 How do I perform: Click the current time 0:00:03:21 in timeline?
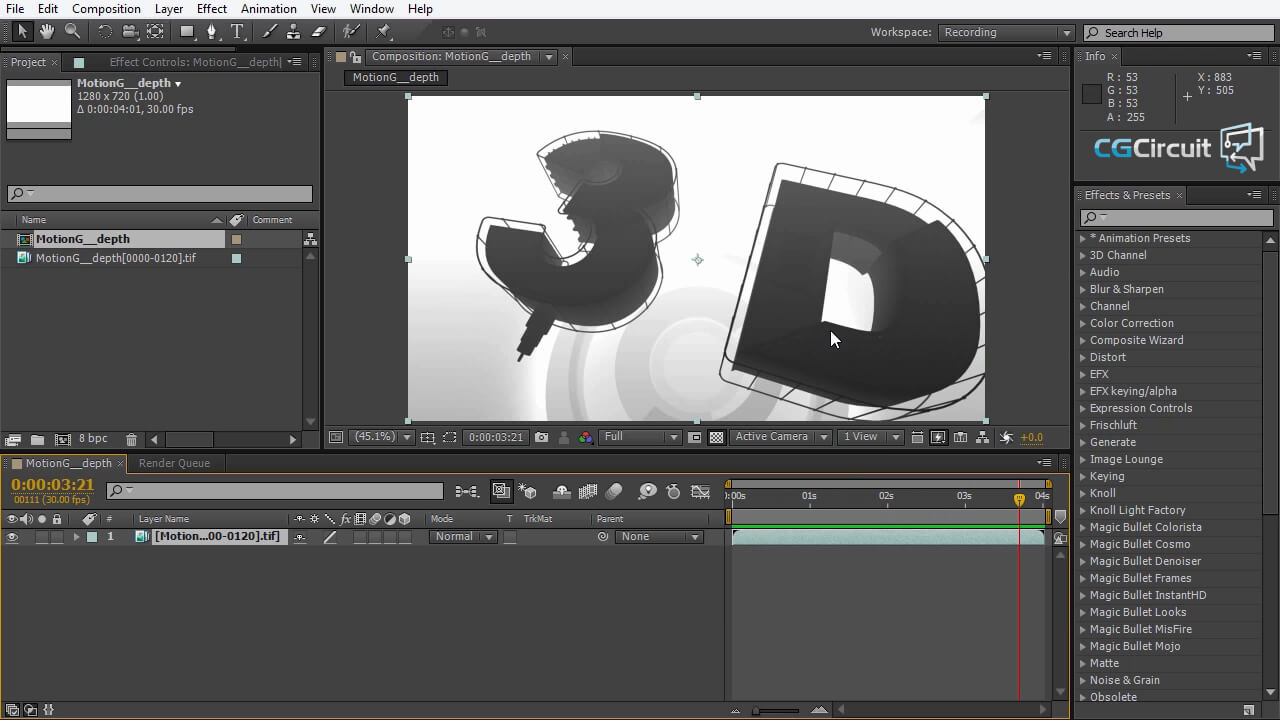(52, 485)
